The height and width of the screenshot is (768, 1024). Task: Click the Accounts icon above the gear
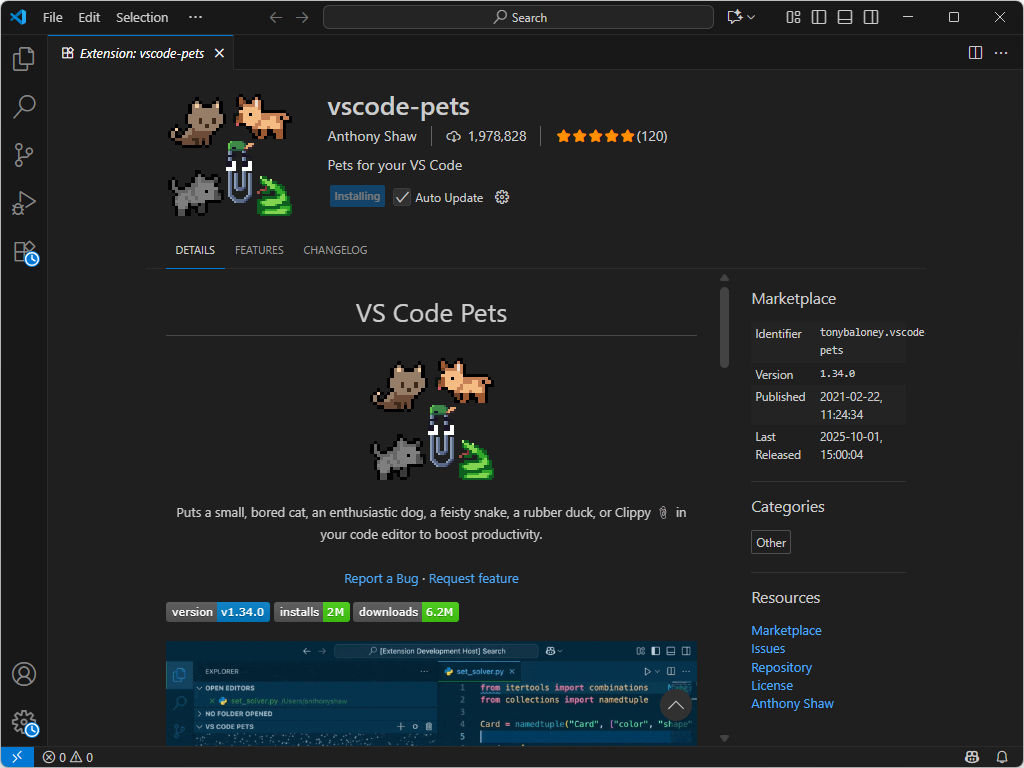(24, 675)
